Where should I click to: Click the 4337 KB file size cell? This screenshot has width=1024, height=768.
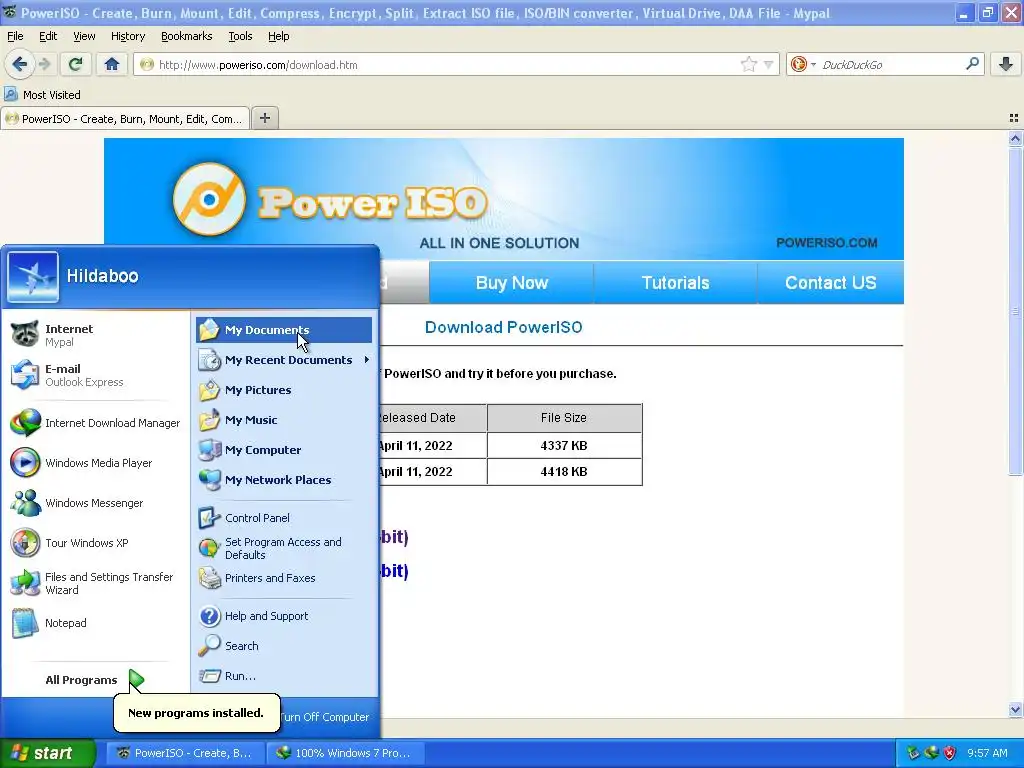(x=564, y=445)
